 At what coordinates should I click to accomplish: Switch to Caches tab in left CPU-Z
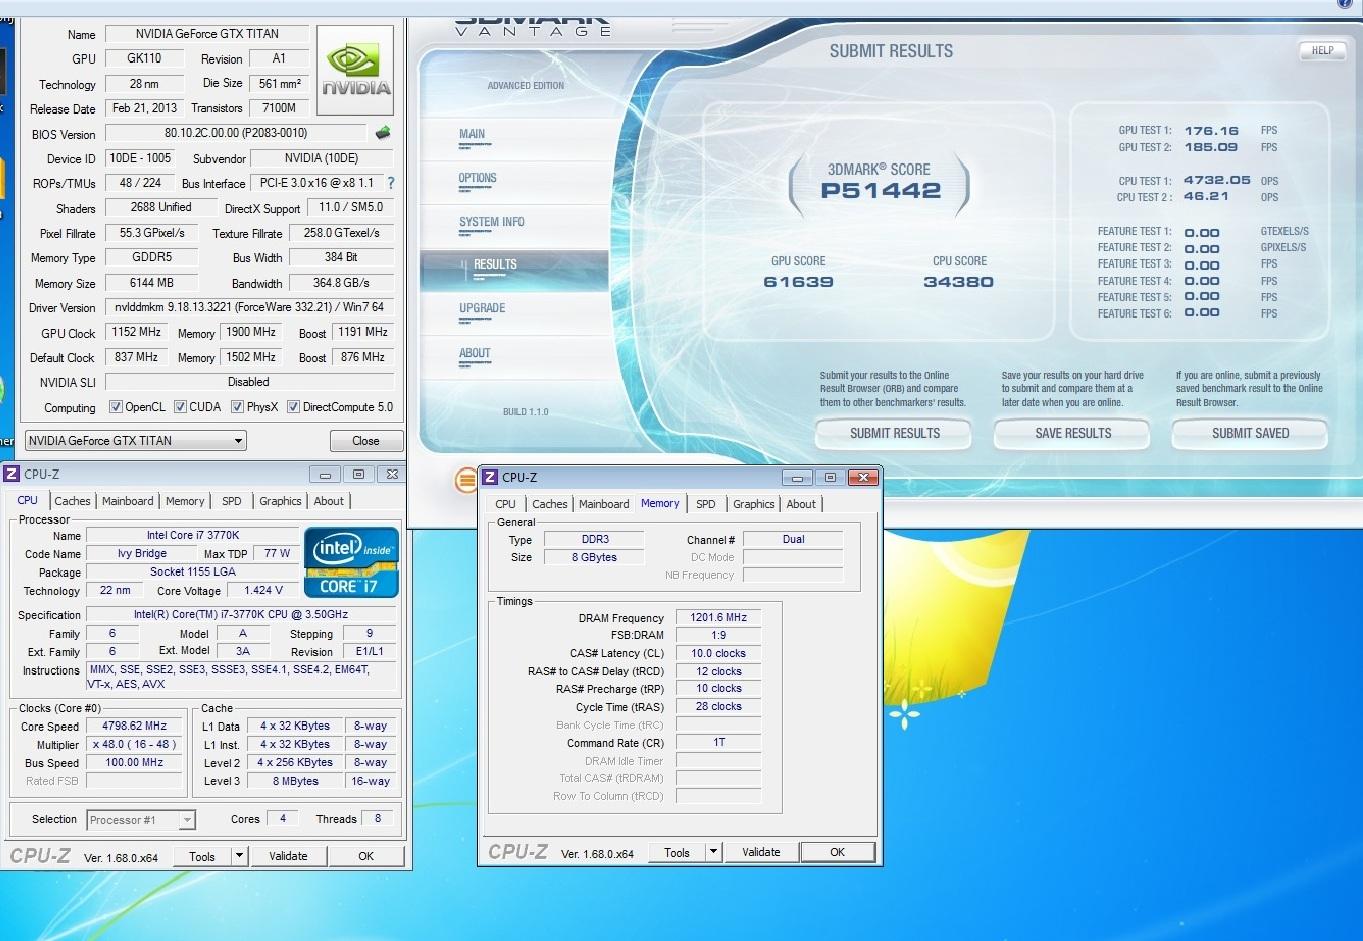click(72, 501)
